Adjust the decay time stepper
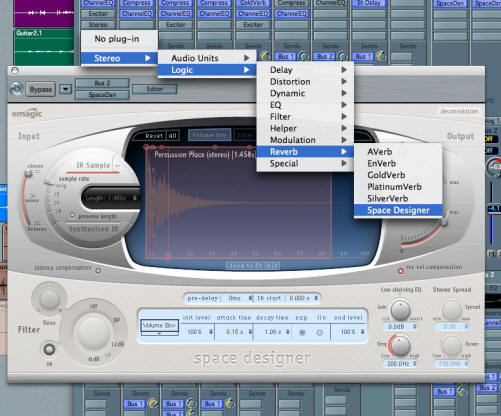The width and height of the screenshot is (501, 416). coord(288,332)
